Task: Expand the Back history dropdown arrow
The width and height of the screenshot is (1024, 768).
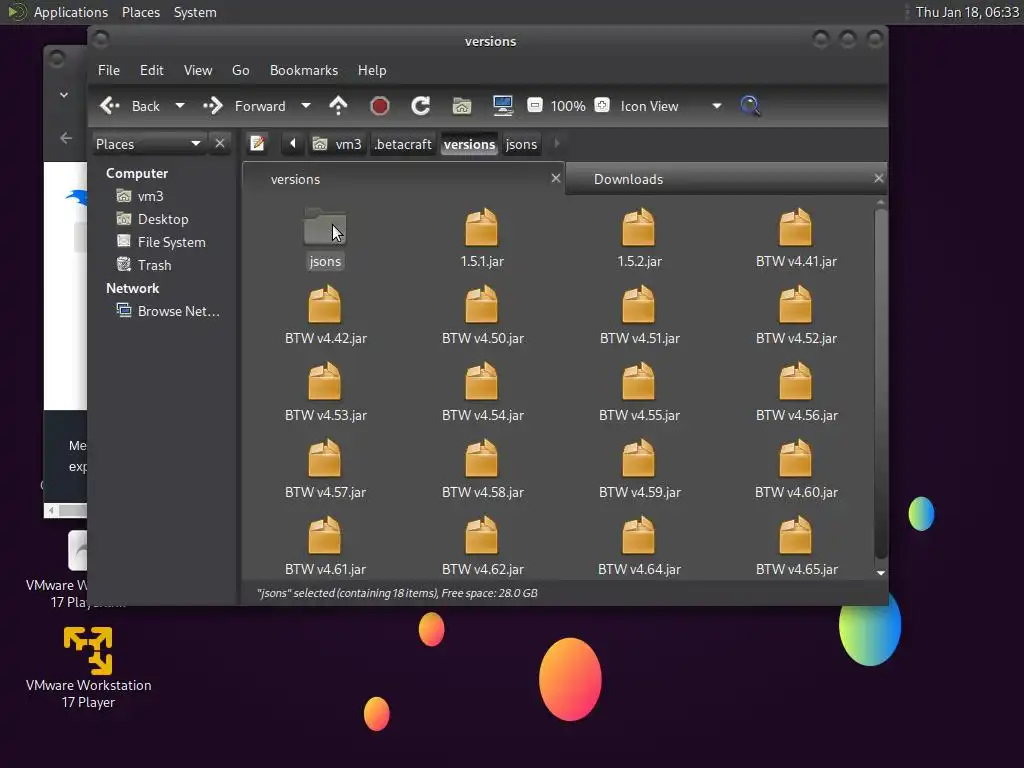Action: point(180,106)
